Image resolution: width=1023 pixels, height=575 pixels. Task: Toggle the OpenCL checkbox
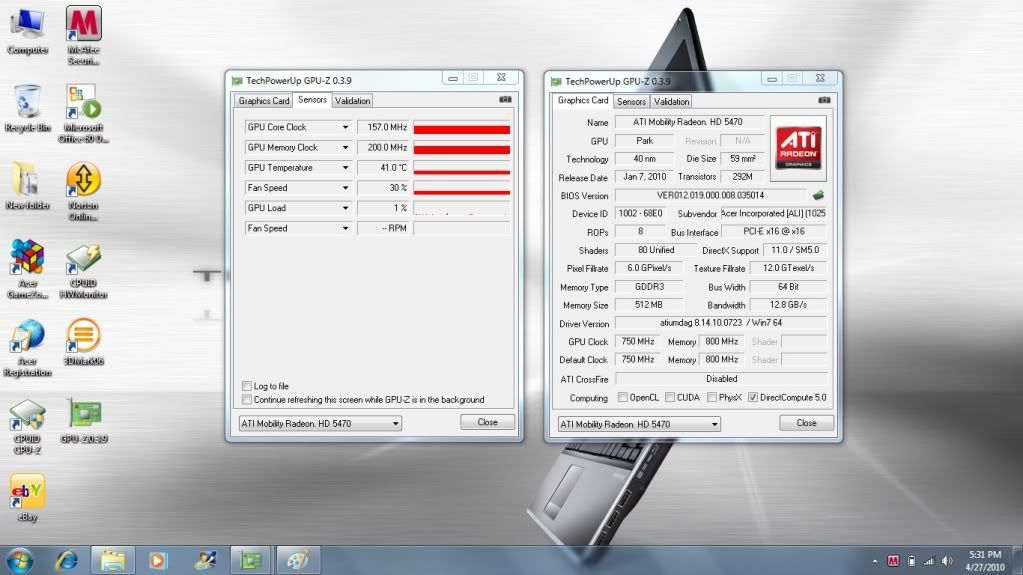(x=623, y=397)
